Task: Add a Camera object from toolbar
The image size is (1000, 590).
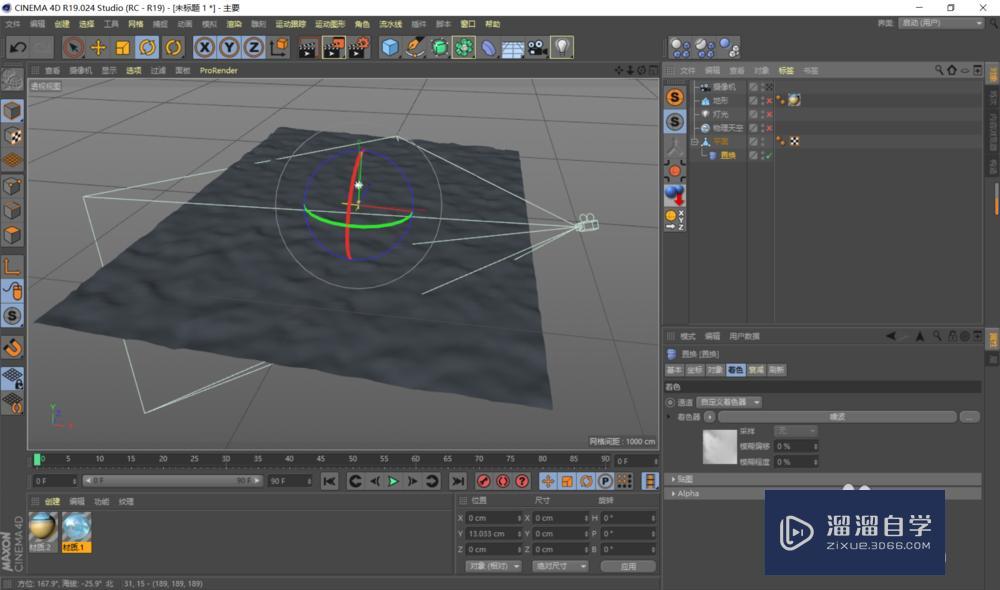Action: tap(538, 47)
